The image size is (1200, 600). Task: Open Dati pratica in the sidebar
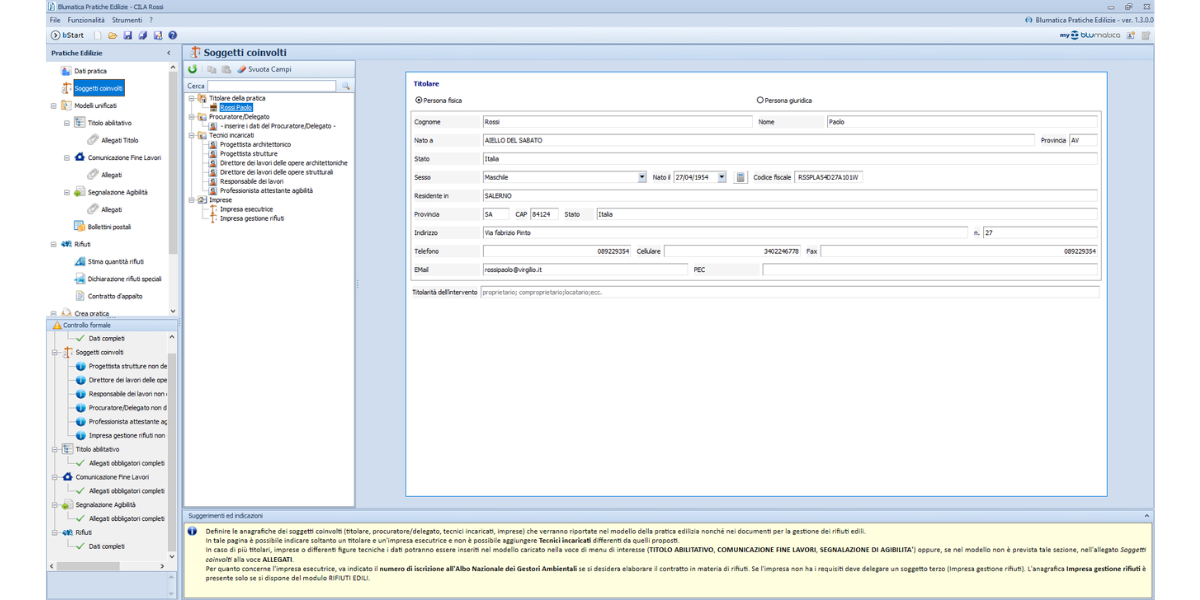pos(91,71)
